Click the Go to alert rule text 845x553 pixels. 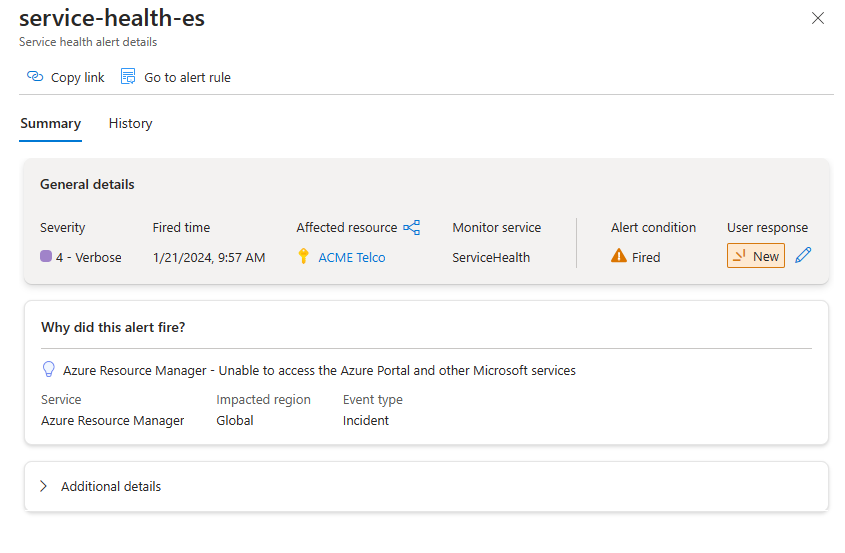(x=187, y=77)
